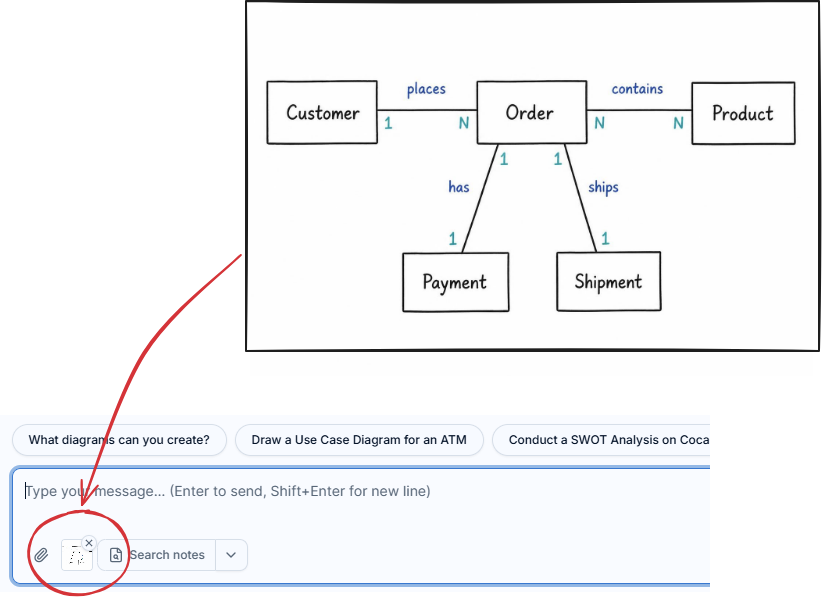Click the 'contains' relationship label
This screenshot has width=822, height=597.
637,89
